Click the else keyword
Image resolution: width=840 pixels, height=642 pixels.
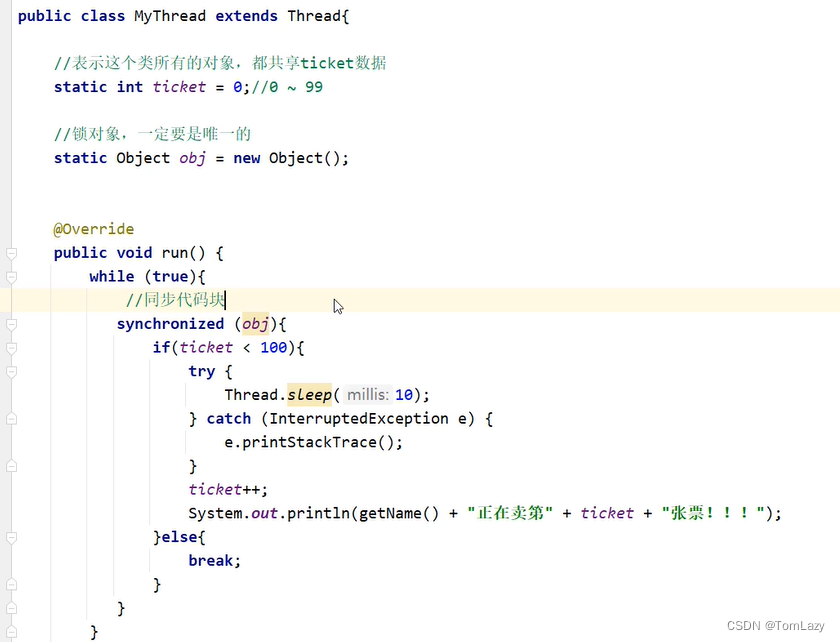[x=179, y=537]
